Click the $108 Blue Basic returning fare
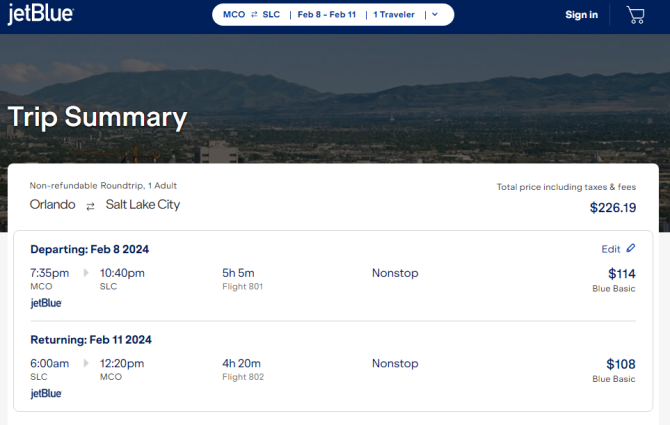Viewport: 670px width, 425px height. (614, 371)
